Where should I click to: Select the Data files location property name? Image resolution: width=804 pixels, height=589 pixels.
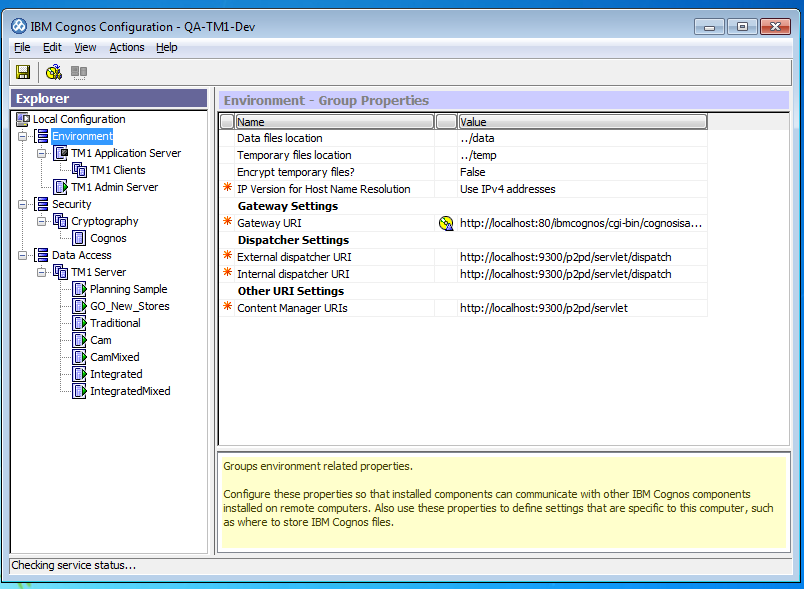pos(279,138)
